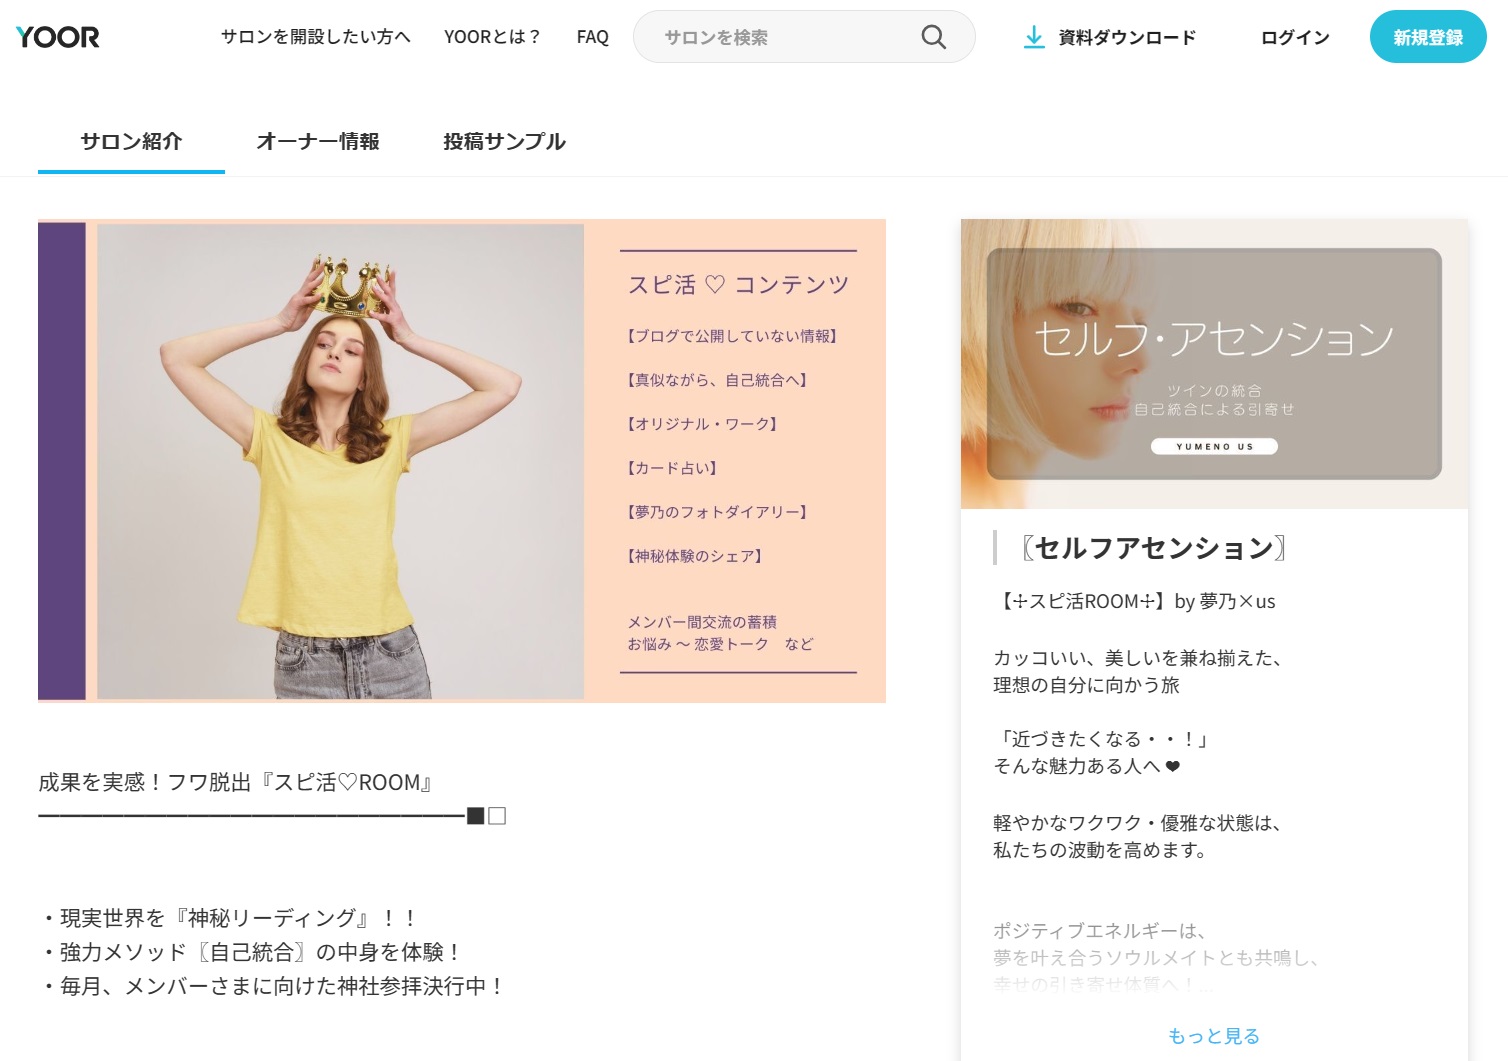This screenshot has height=1061, width=1508.
Task: Click the download arrow icon
Action: click(x=1034, y=37)
